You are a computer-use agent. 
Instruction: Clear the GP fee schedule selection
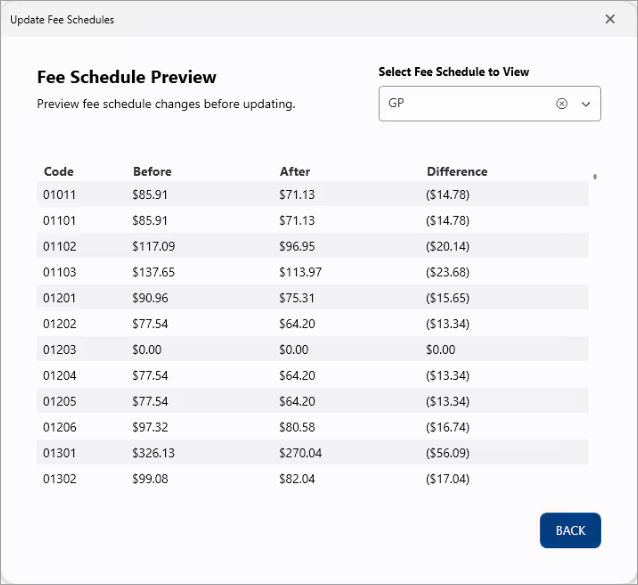(x=561, y=103)
